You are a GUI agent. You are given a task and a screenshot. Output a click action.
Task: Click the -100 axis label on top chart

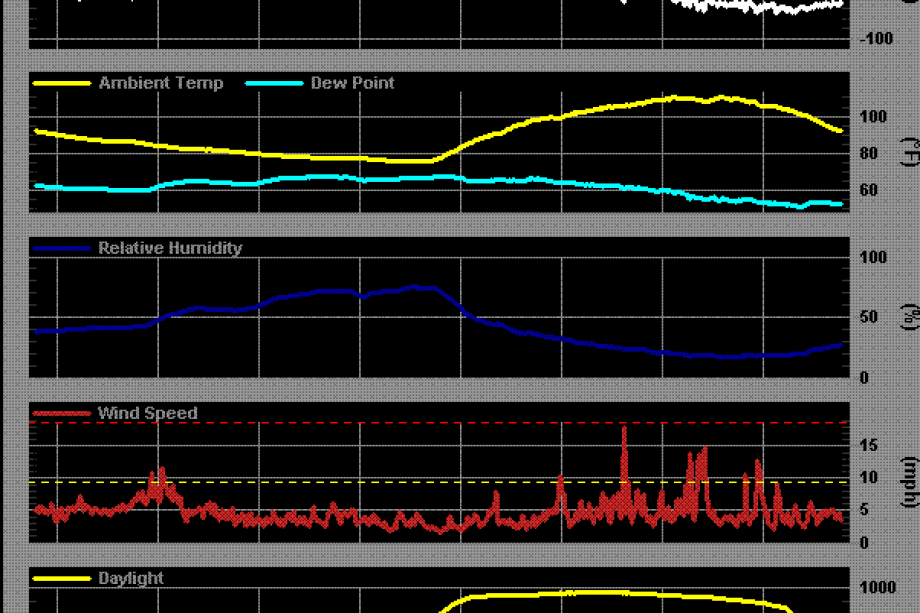(x=876, y=39)
